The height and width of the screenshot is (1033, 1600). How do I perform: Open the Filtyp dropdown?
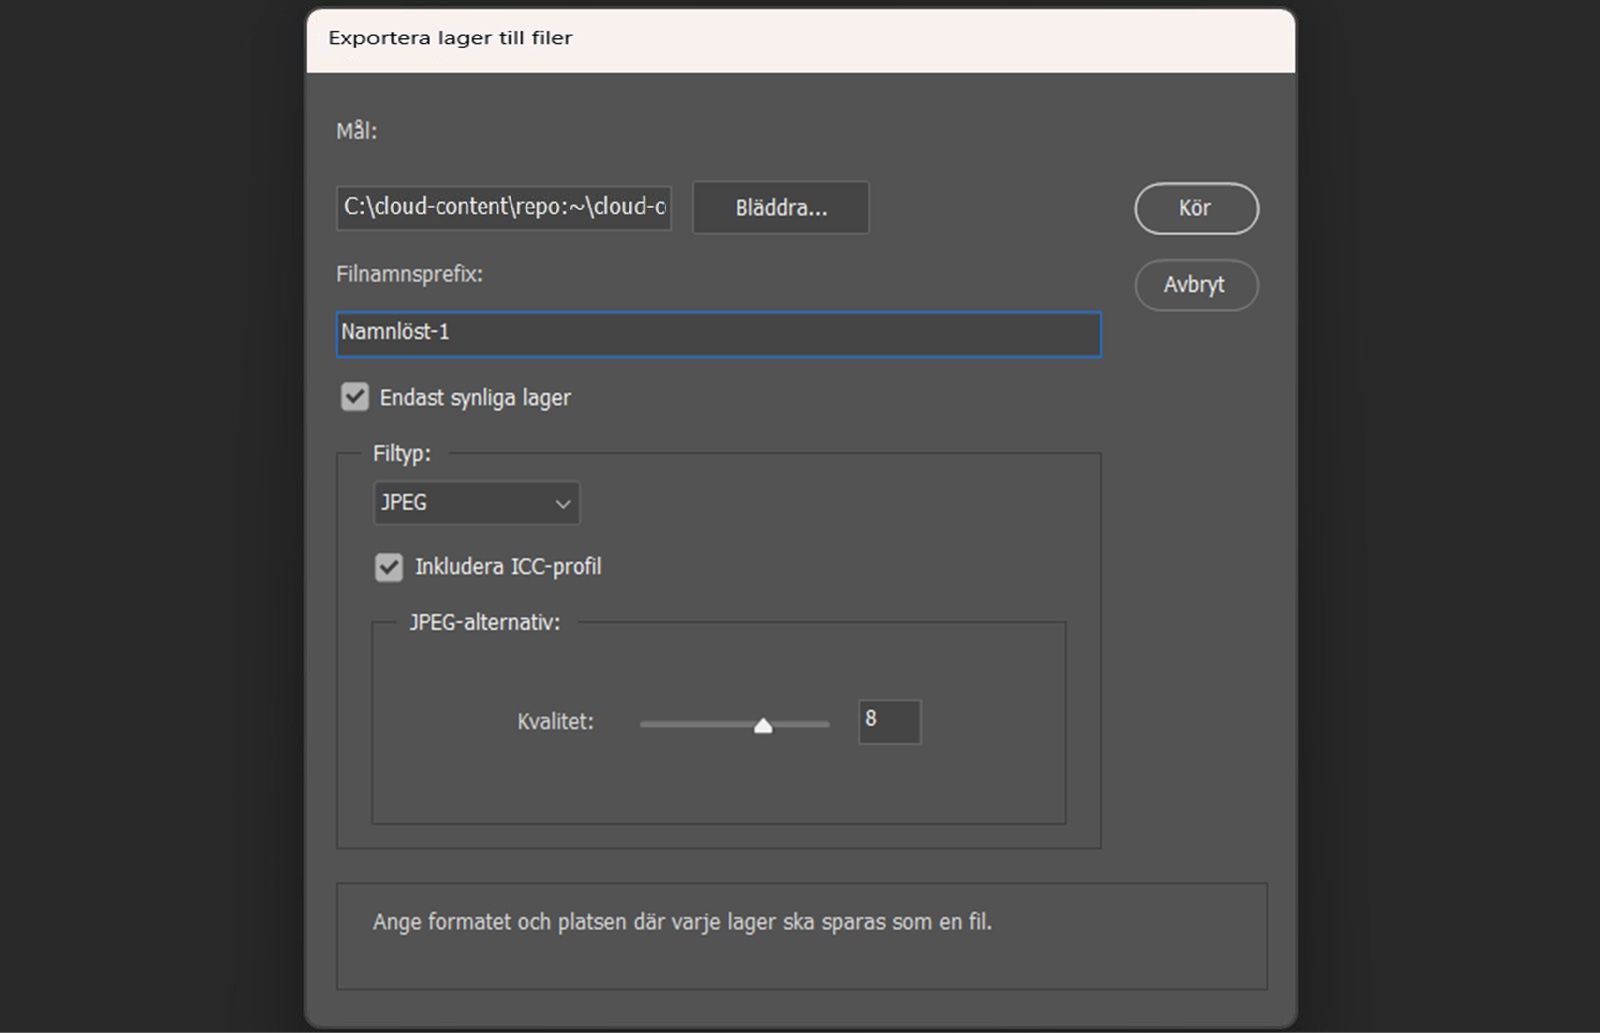[476, 503]
